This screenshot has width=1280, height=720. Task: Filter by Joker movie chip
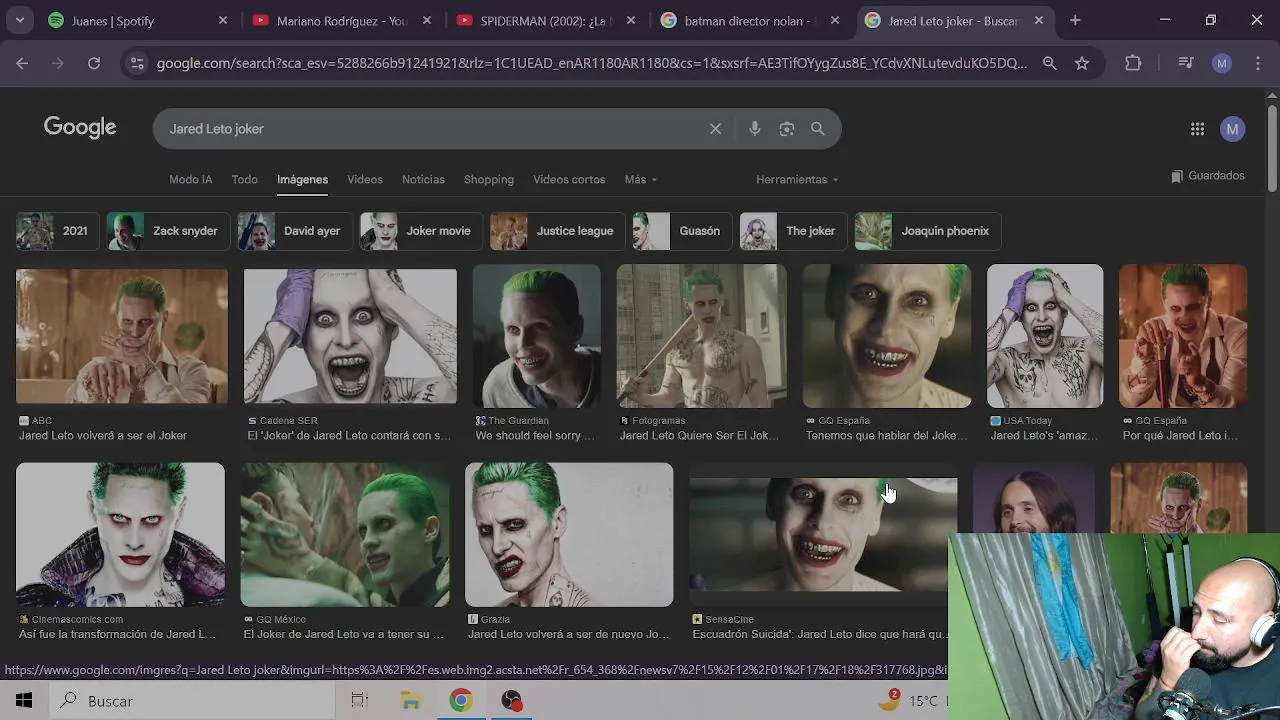(x=422, y=231)
